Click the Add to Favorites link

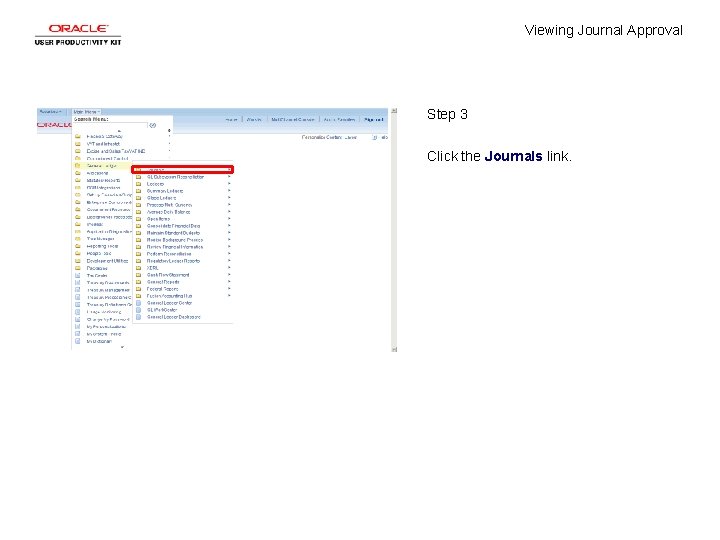pyautogui.click(x=339, y=120)
